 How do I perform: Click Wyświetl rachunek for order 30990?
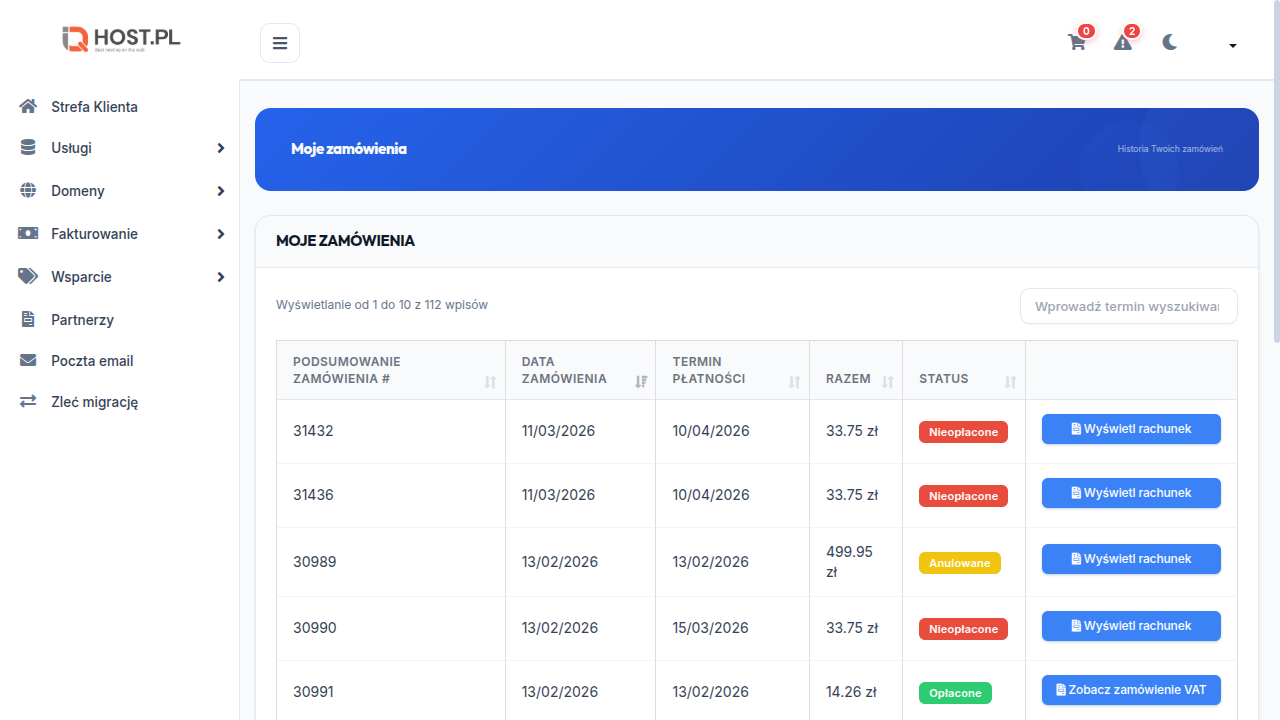(1131, 626)
